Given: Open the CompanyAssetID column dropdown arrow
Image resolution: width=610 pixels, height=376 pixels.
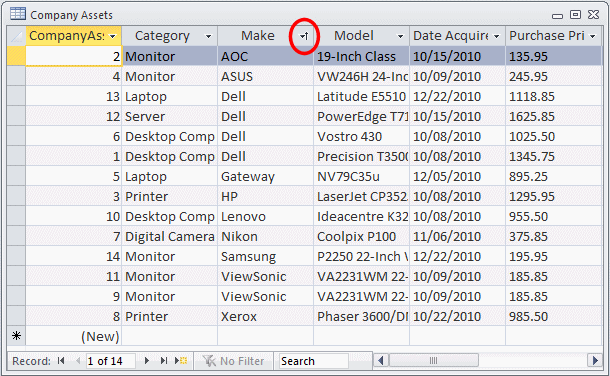Looking at the screenshot, I should [113, 36].
